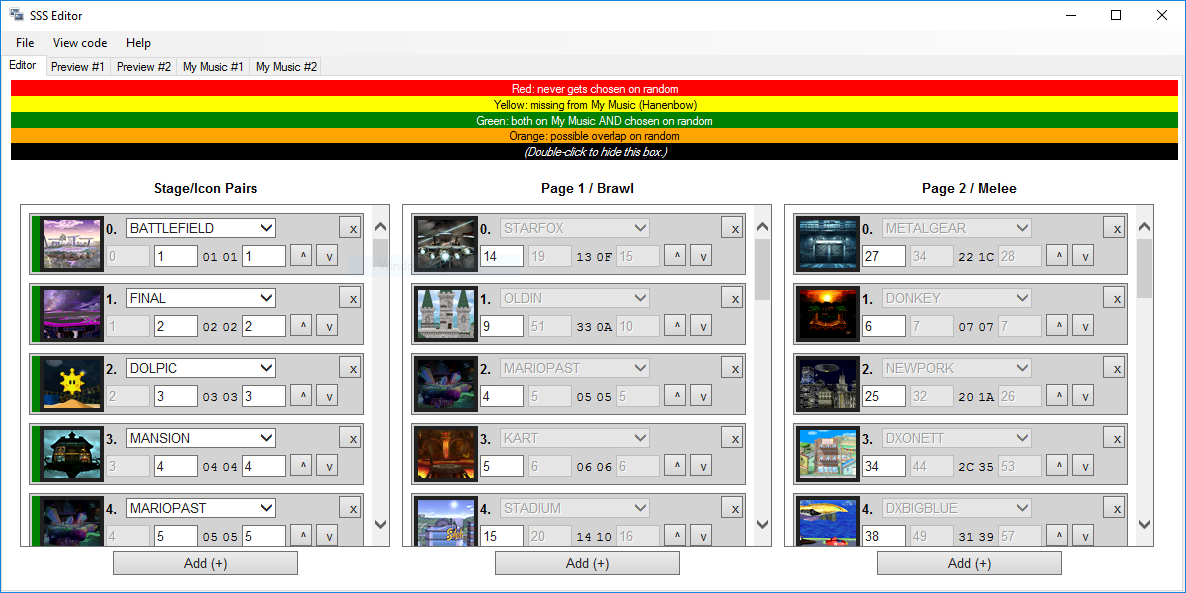Select the Final Destination stage thumbnail
This screenshot has width=1186, height=593.
coord(72,314)
